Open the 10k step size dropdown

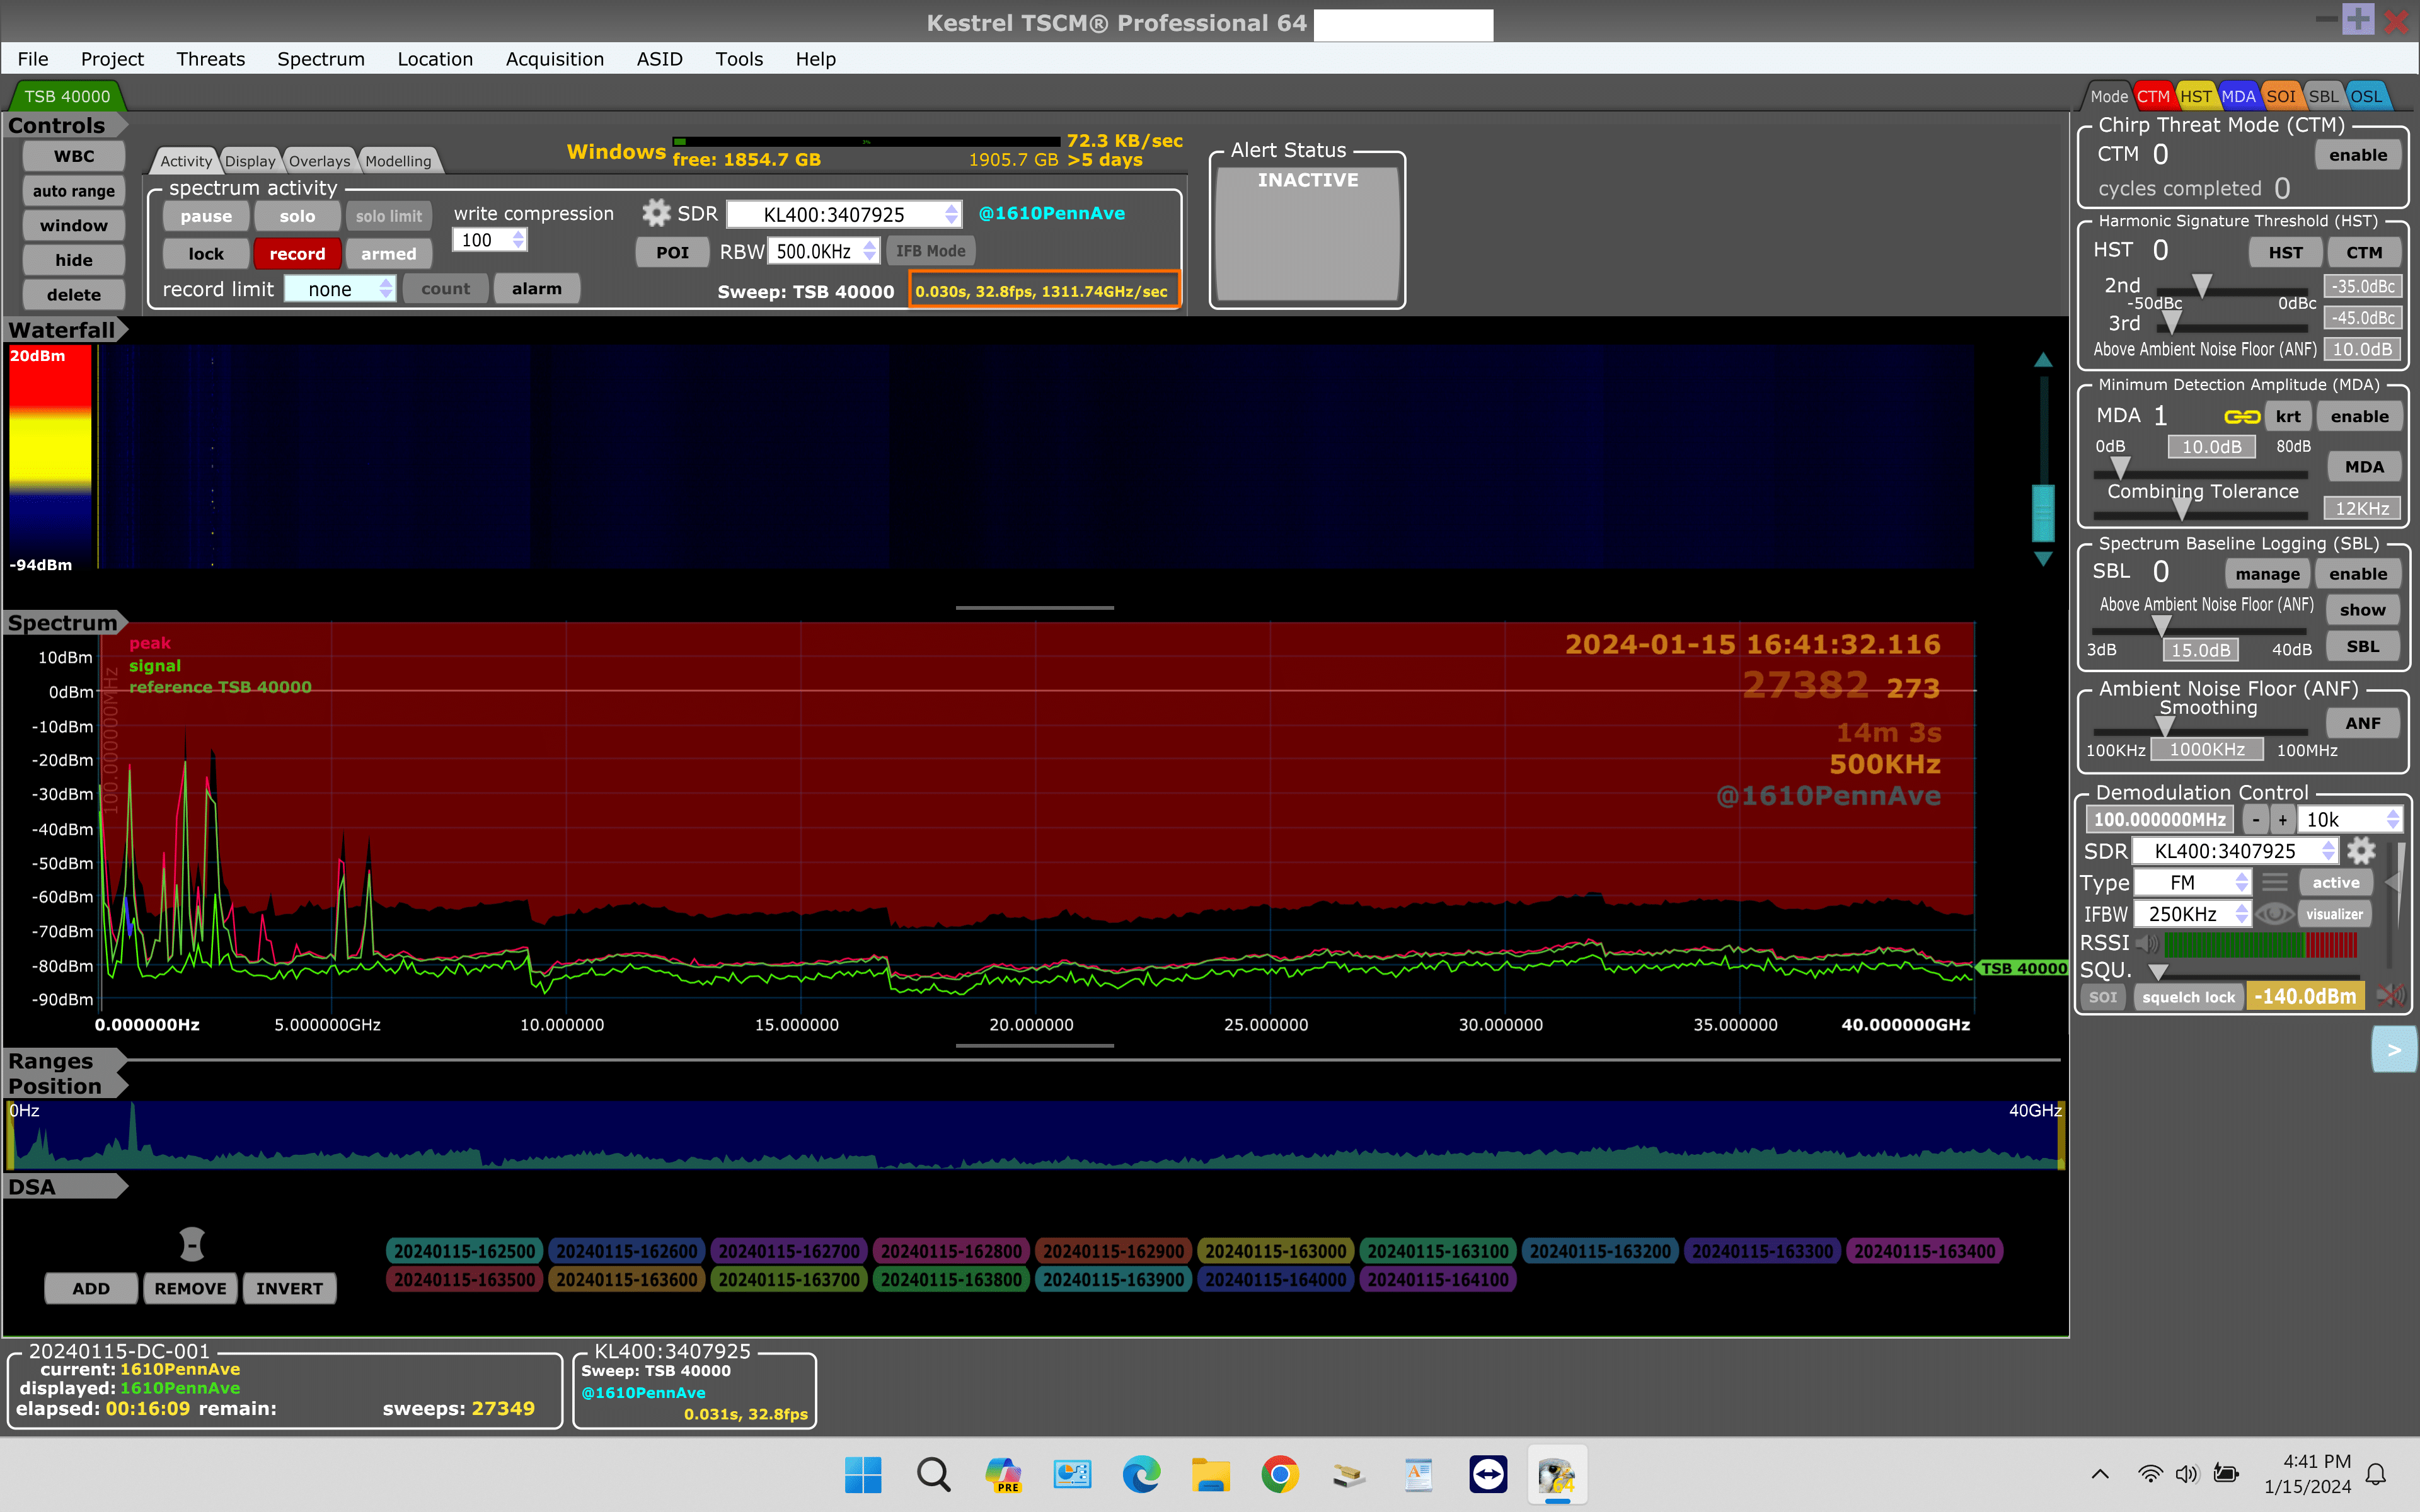2349,819
